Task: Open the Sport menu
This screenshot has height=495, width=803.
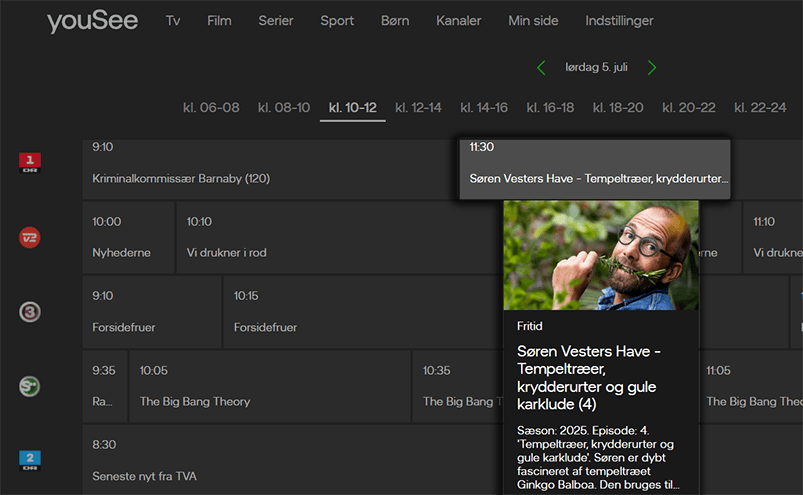Action: tap(337, 21)
